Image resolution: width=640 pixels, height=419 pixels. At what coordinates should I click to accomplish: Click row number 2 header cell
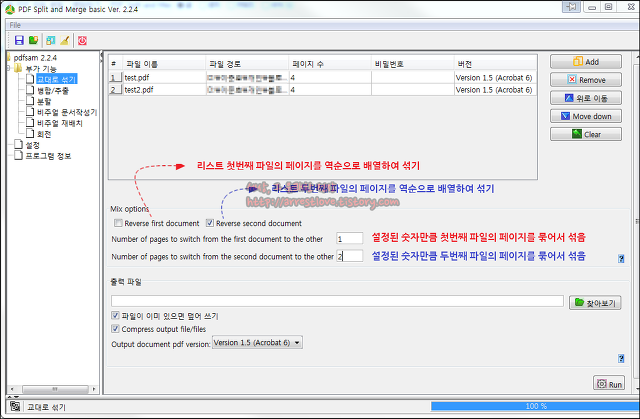coord(116,90)
